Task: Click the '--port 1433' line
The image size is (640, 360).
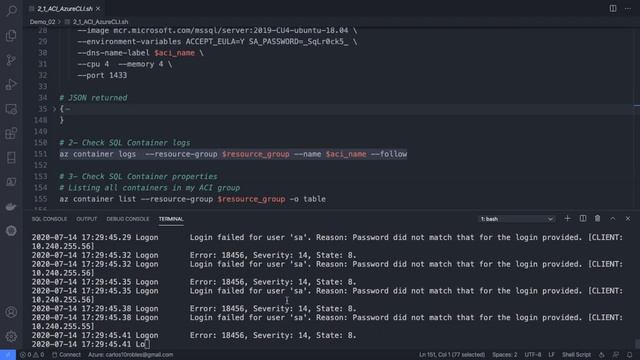Action: [x=102, y=76]
